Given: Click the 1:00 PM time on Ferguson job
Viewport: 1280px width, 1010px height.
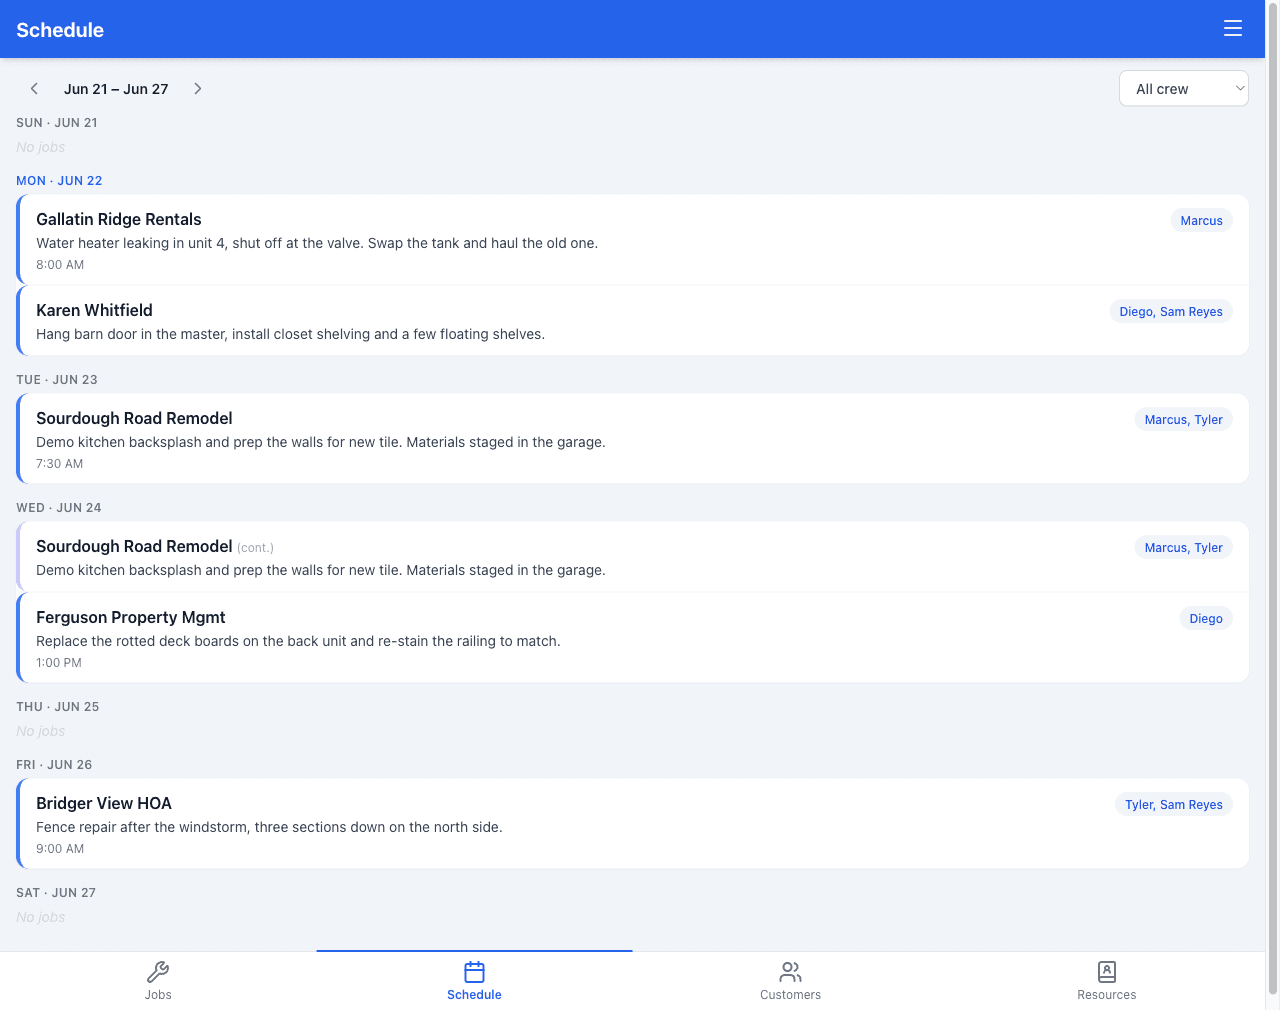Looking at the screenshot, I should pos(59,663).
